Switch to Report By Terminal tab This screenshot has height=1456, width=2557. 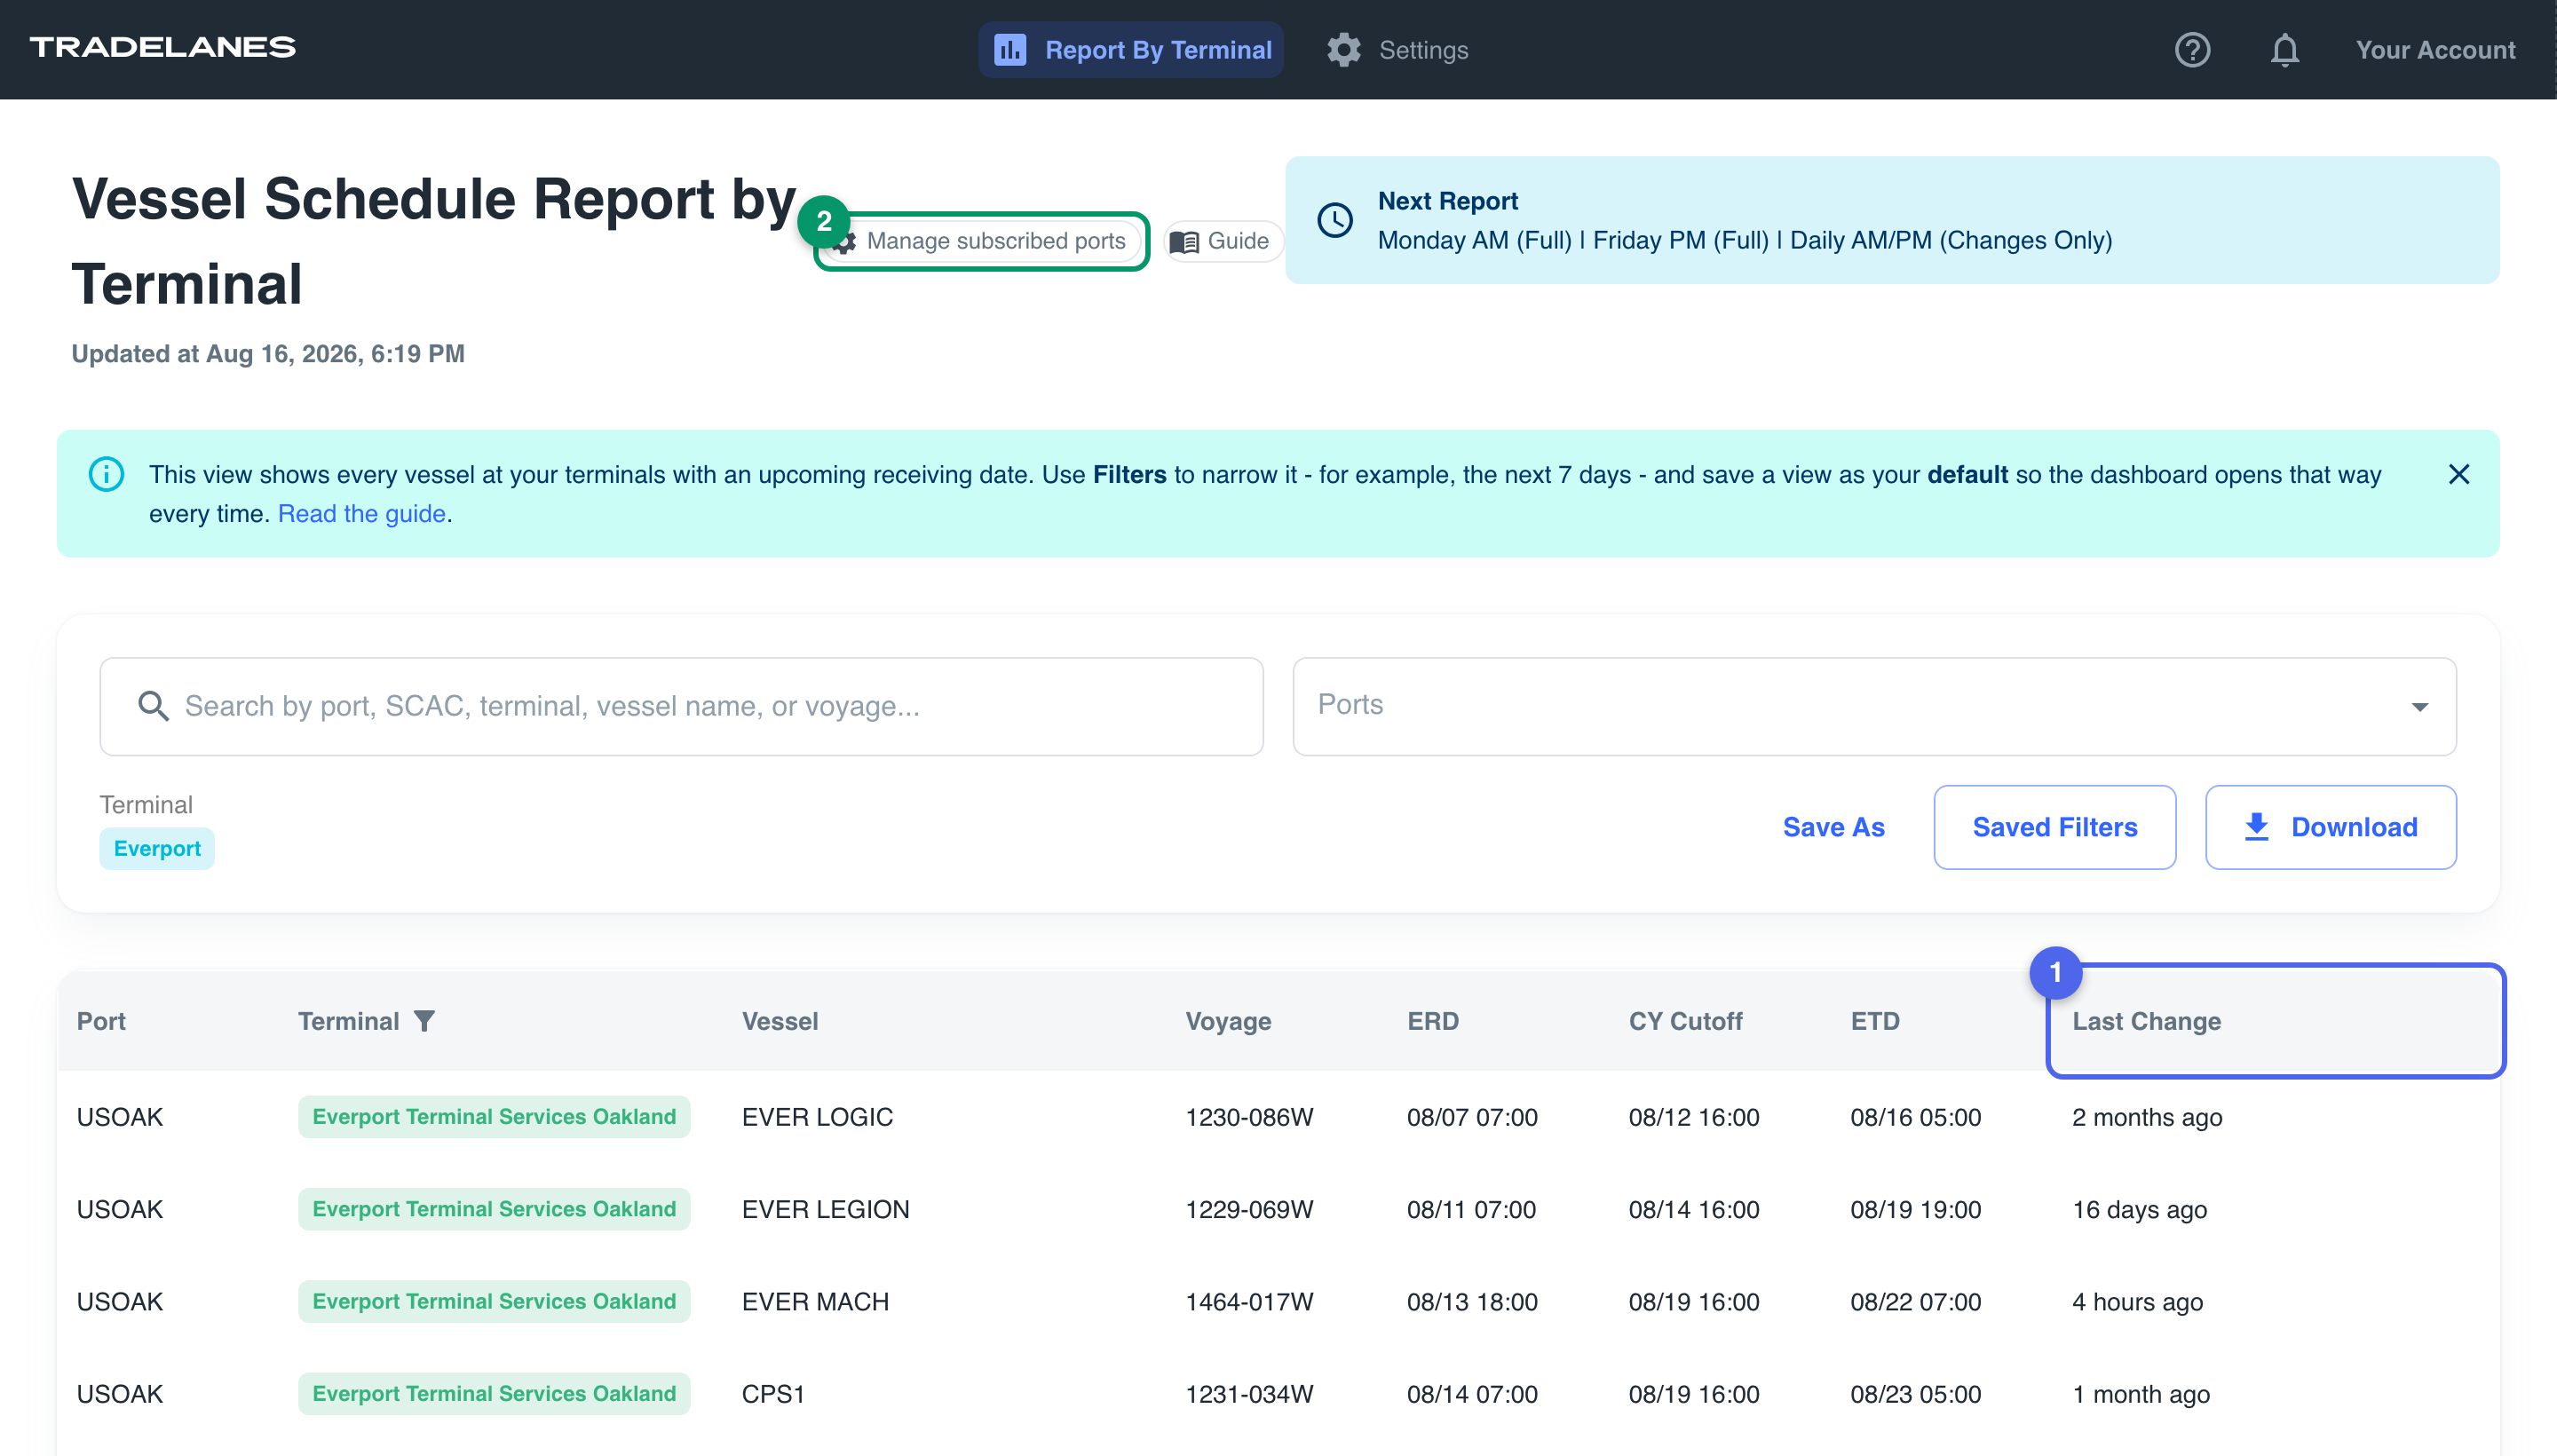point(1131,49)
